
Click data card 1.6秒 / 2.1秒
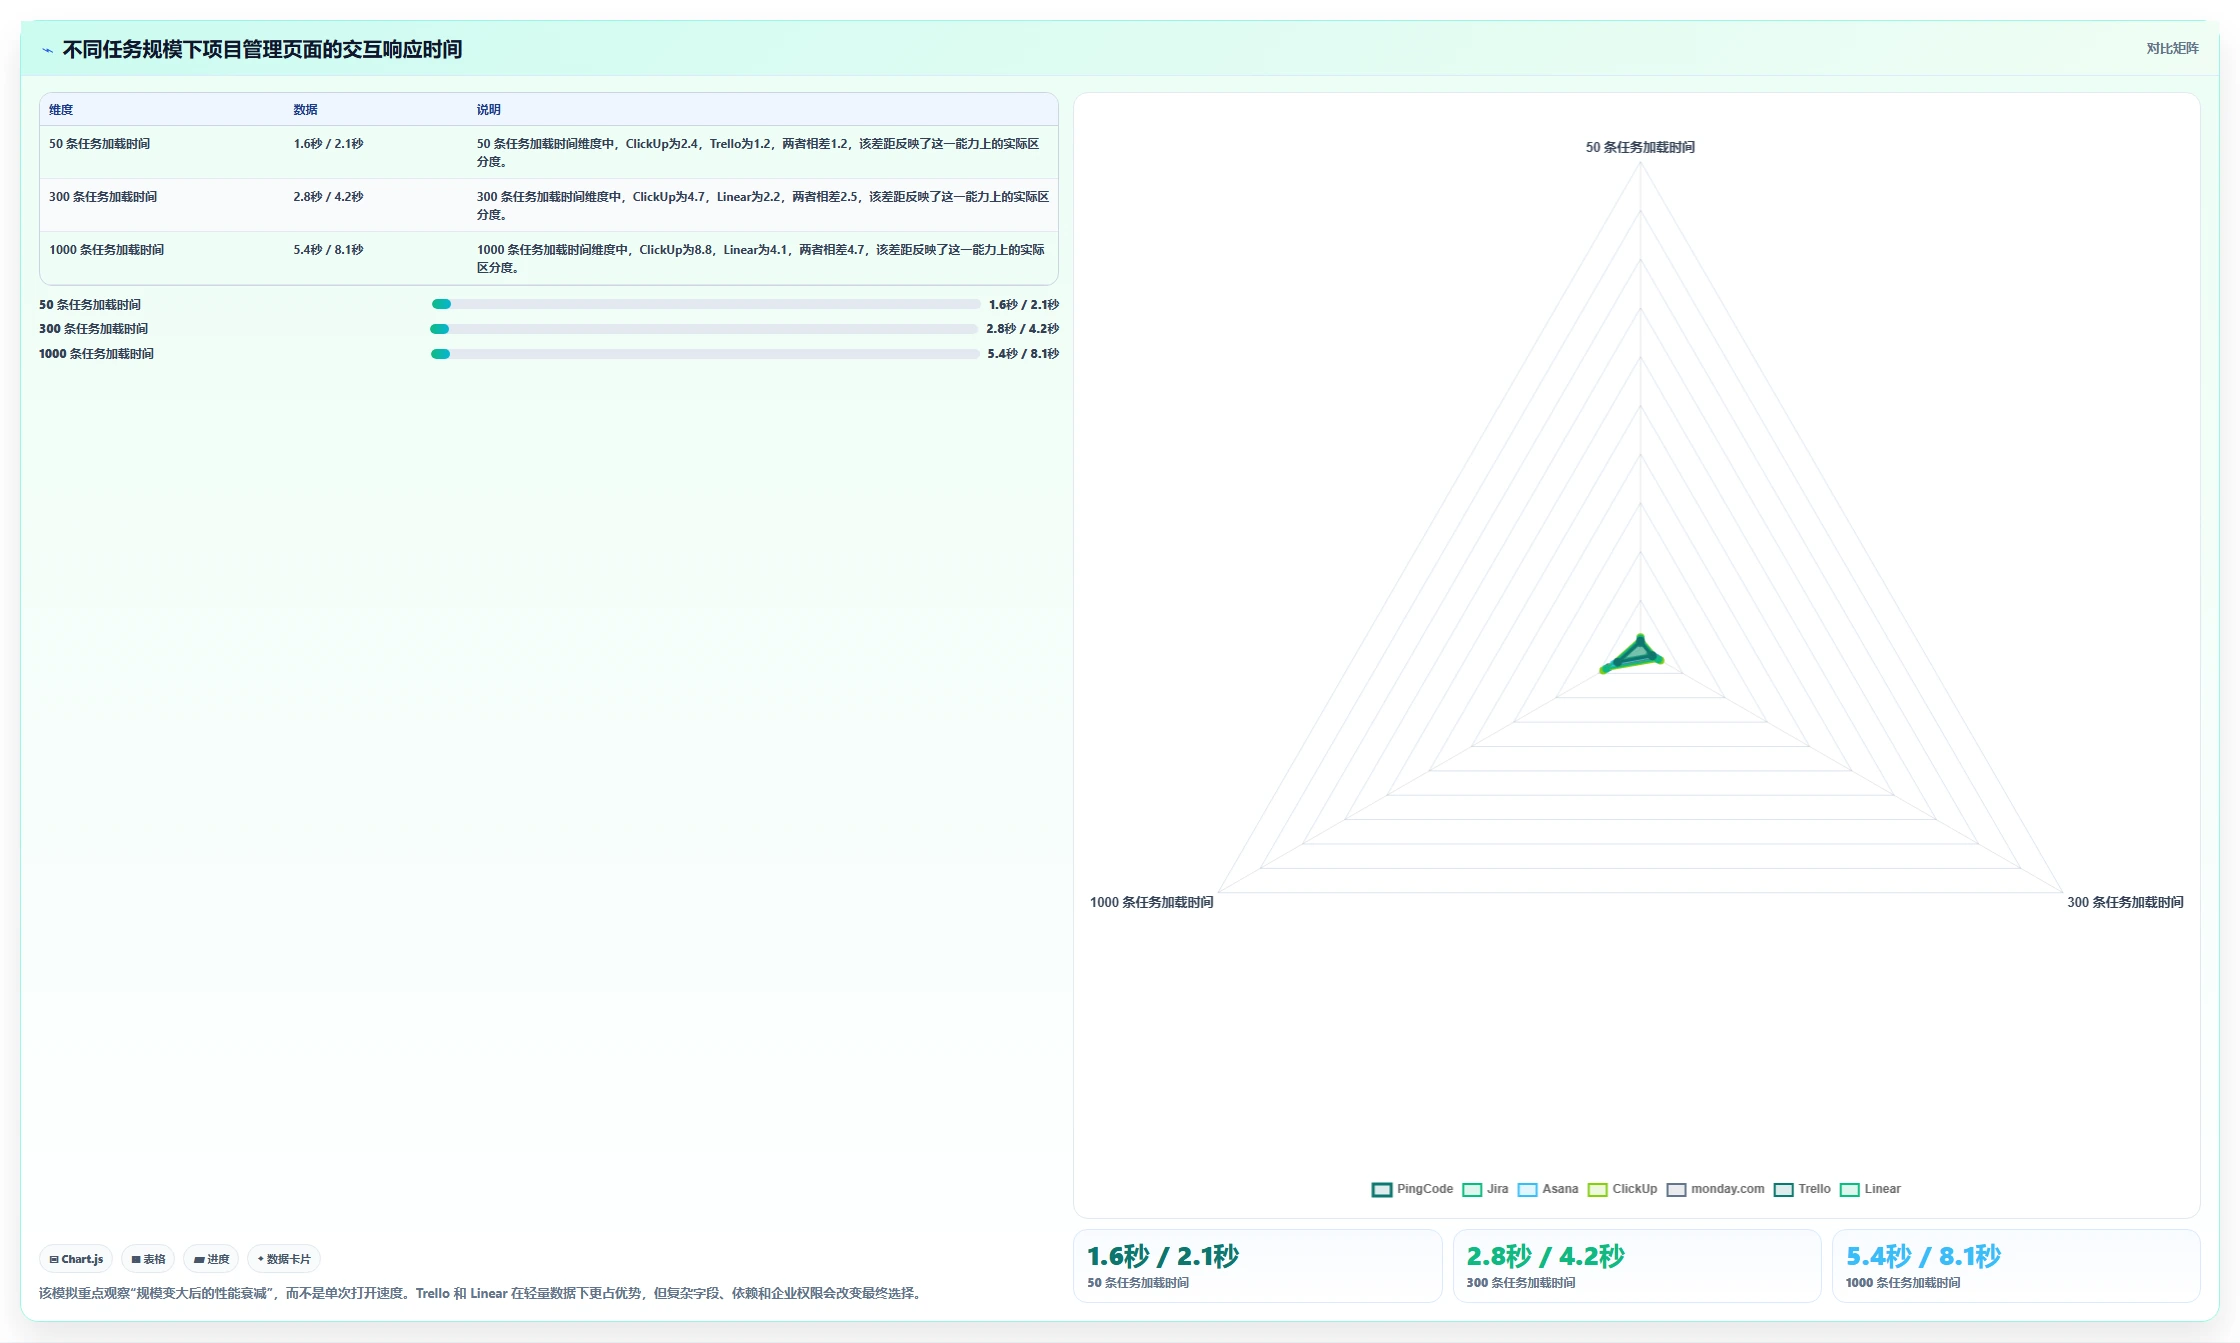coord(1257,1266)
